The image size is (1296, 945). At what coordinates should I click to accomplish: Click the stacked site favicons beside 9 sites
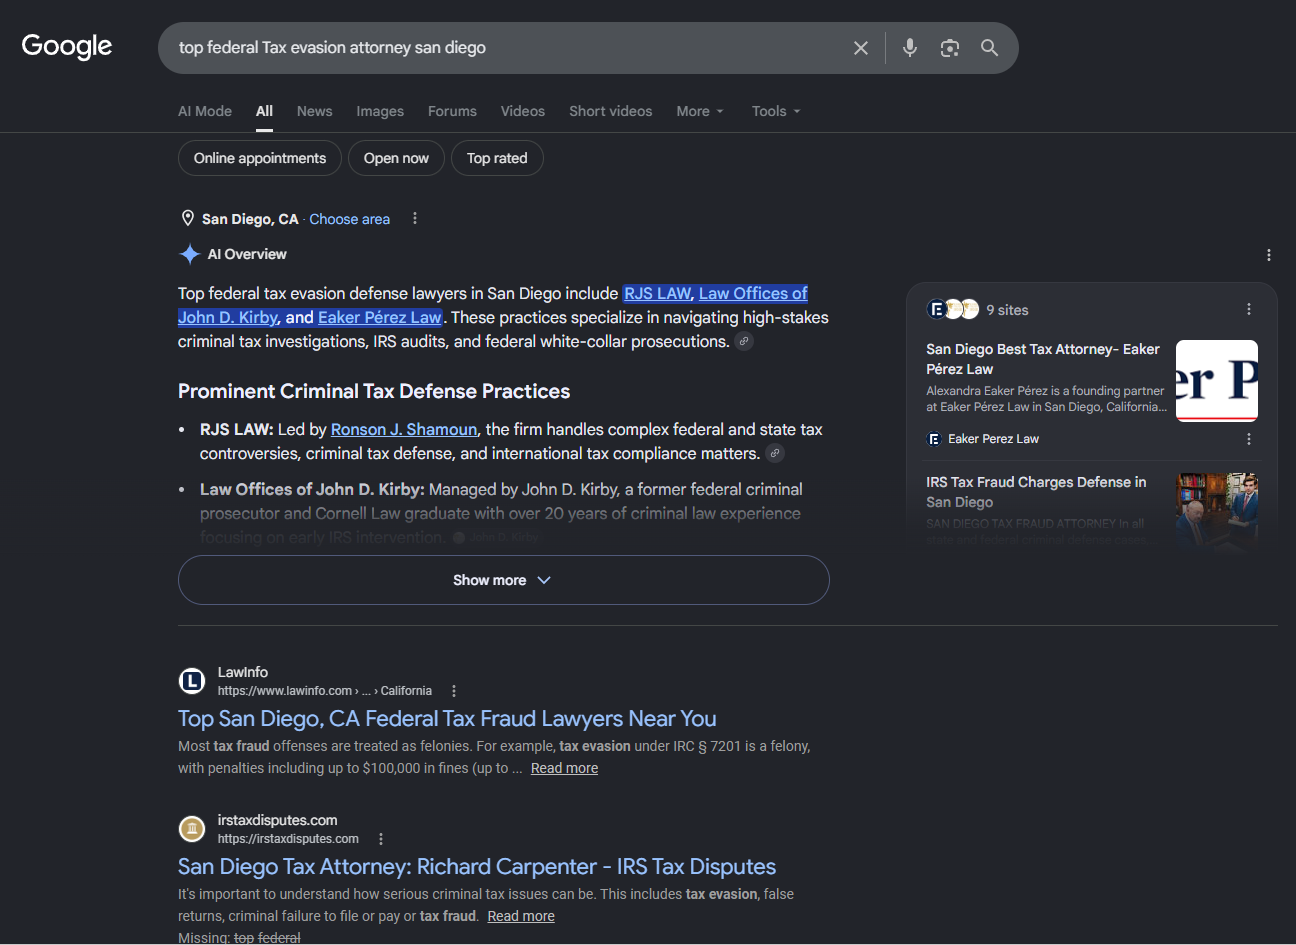coord(953,310)
